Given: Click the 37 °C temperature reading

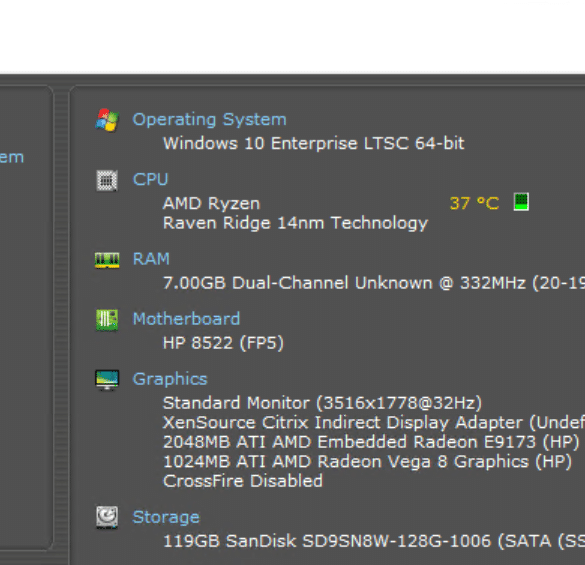Looking at the screenshot, I should [474, 203].
